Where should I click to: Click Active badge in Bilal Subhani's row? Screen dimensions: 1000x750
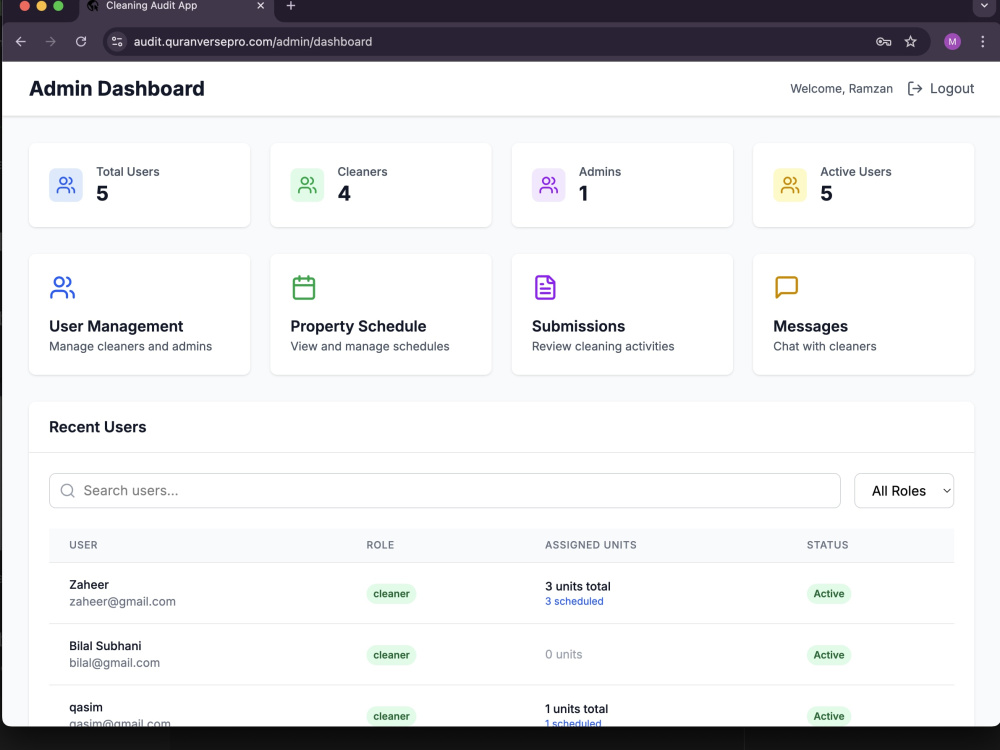(828, 655)
